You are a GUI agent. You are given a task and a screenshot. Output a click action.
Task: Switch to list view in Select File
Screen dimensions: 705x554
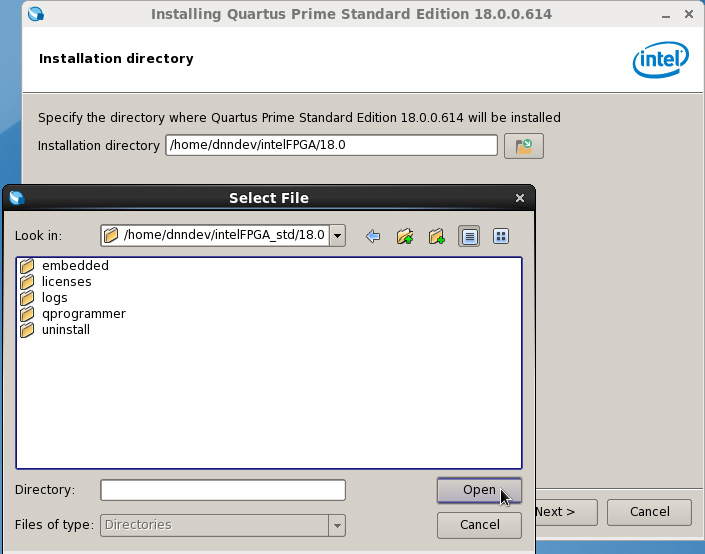(469, 236)
